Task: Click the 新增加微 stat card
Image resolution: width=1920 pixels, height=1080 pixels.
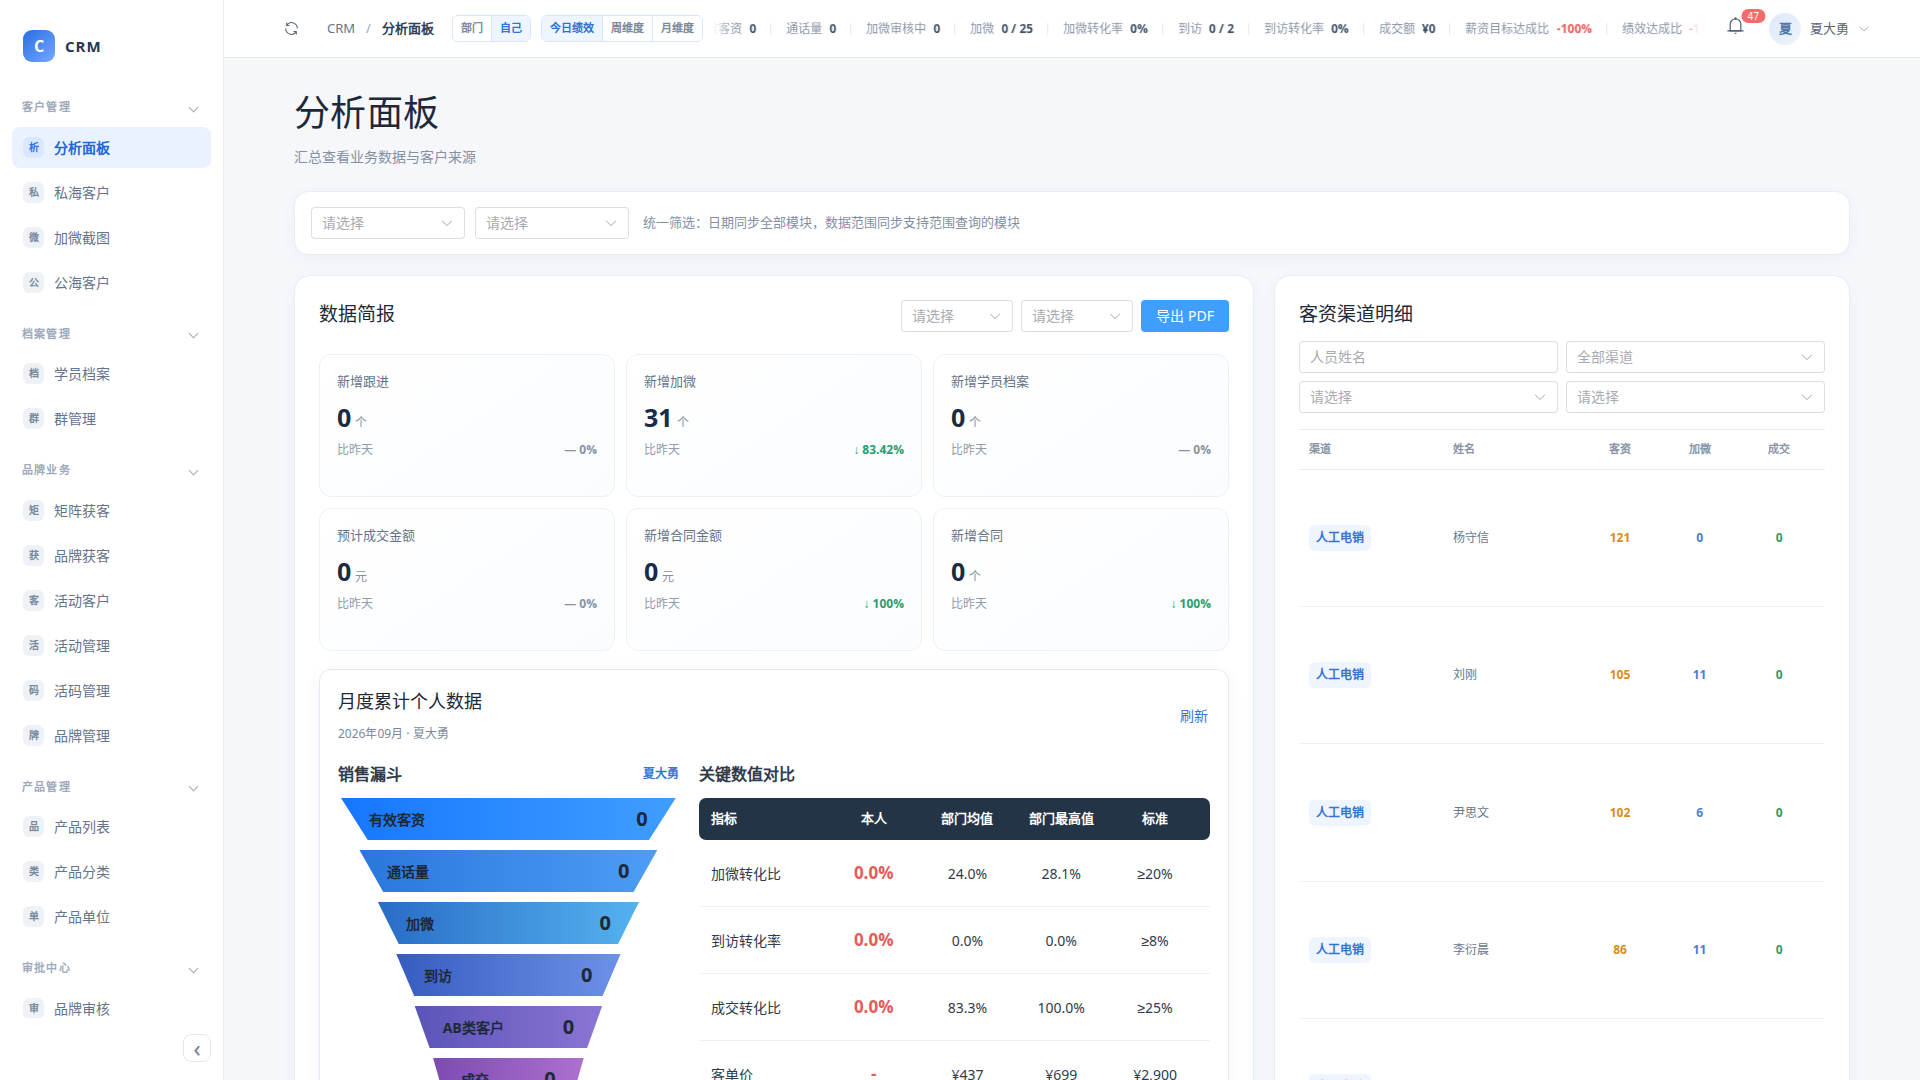Action: coord(774,425)
